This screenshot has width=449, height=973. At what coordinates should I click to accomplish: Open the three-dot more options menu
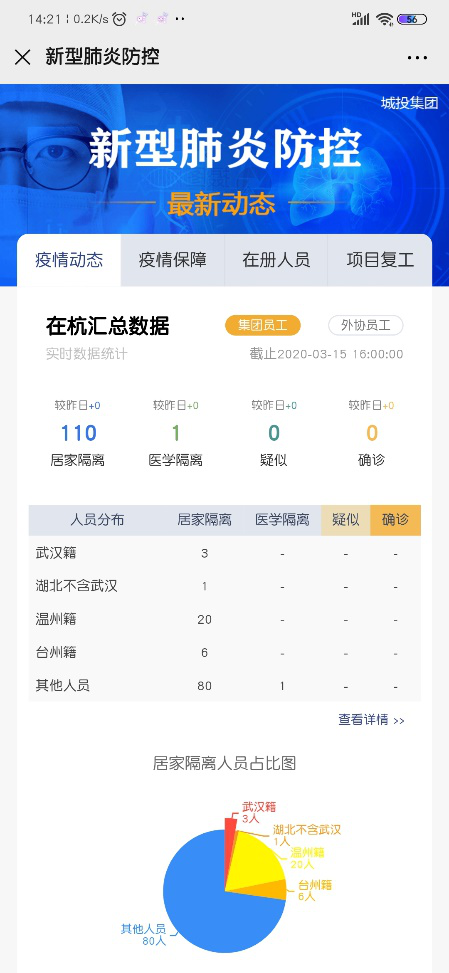pos(417,58)
